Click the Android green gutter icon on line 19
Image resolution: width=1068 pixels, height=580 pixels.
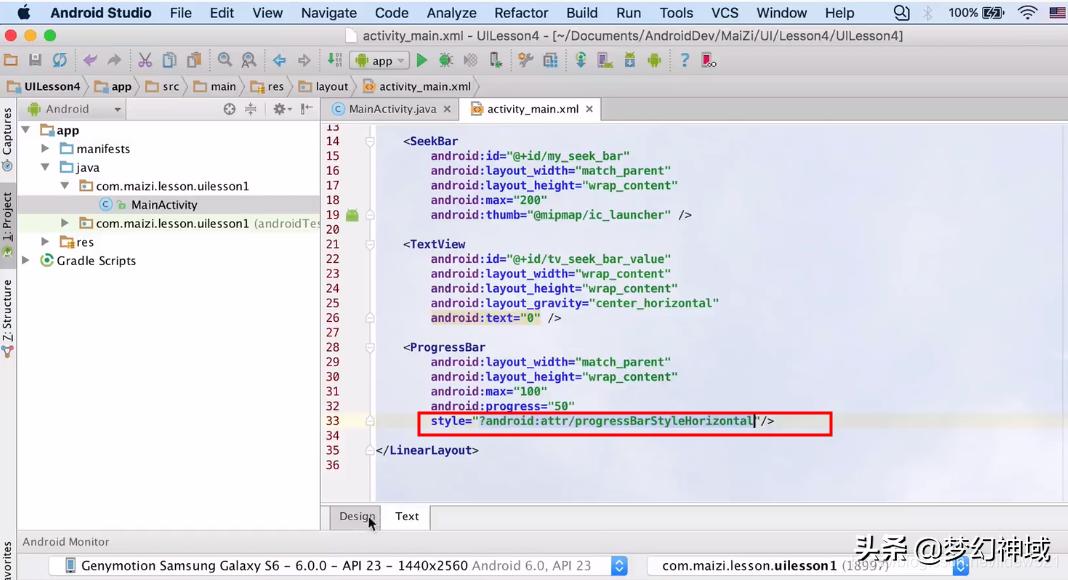coord(352,215)
